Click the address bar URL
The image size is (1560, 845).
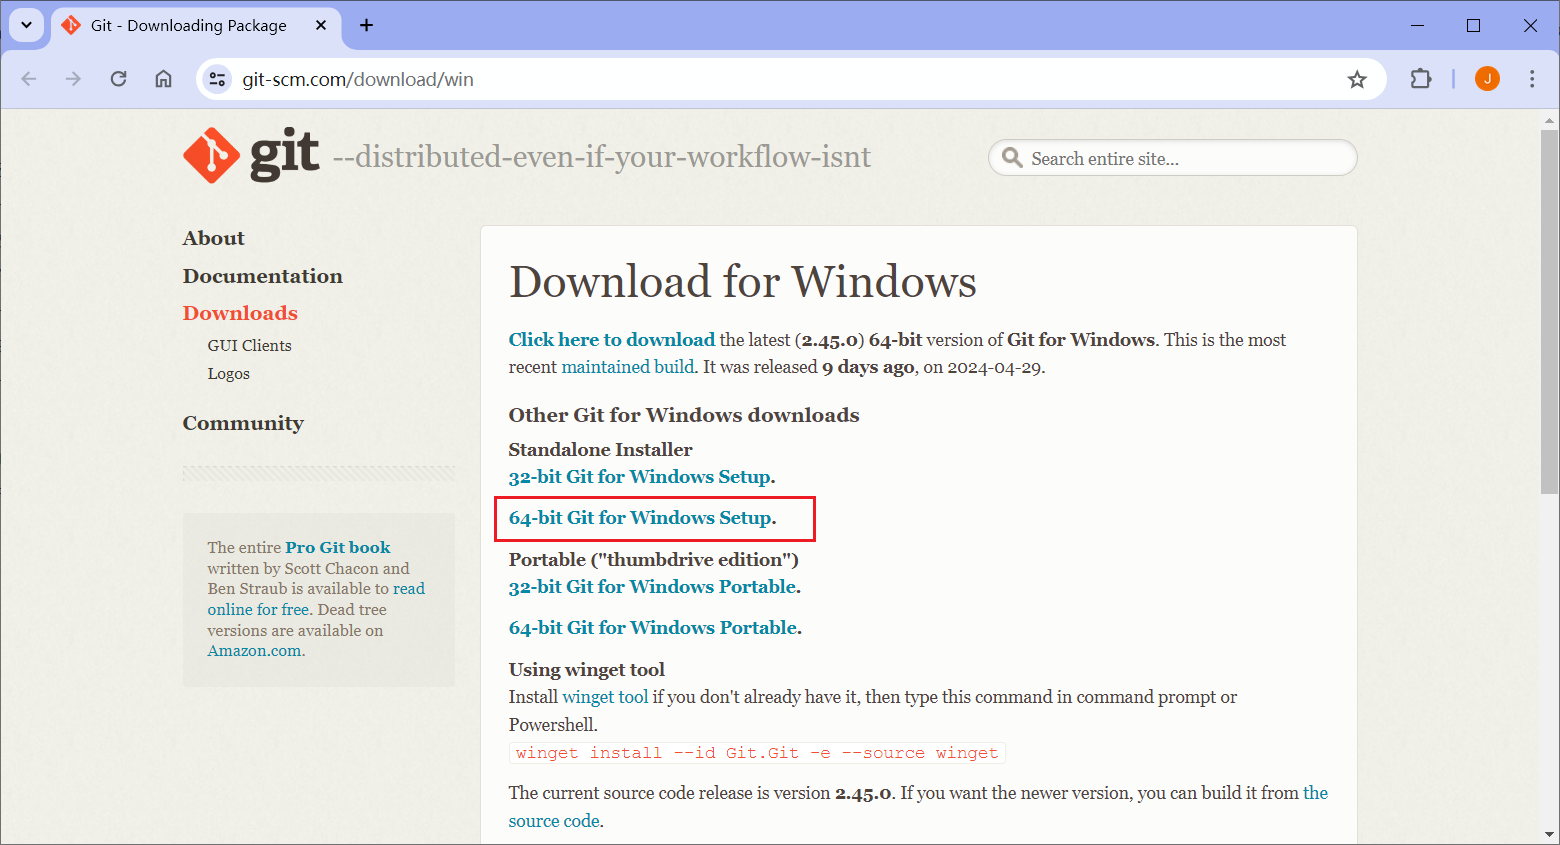tap(358, 79)
